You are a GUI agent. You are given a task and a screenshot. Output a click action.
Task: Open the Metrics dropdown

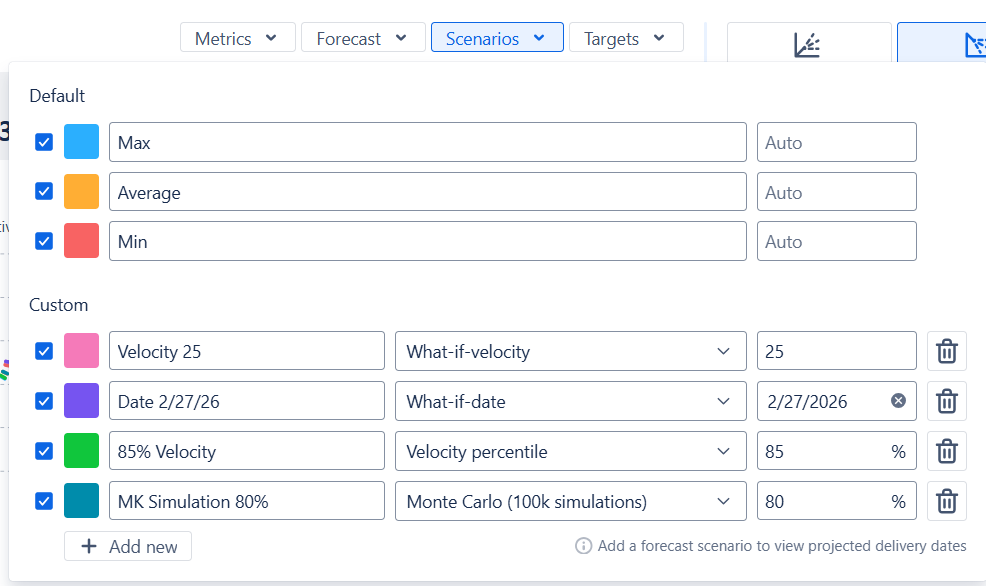click(237, 37)
